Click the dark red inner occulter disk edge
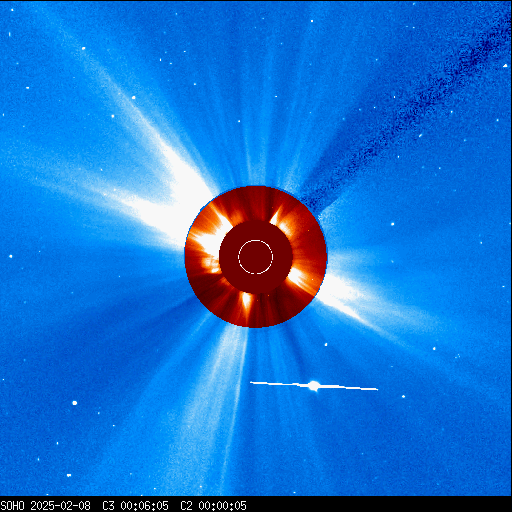Screen dimensions: 512x512 click(x=256, y=257)
